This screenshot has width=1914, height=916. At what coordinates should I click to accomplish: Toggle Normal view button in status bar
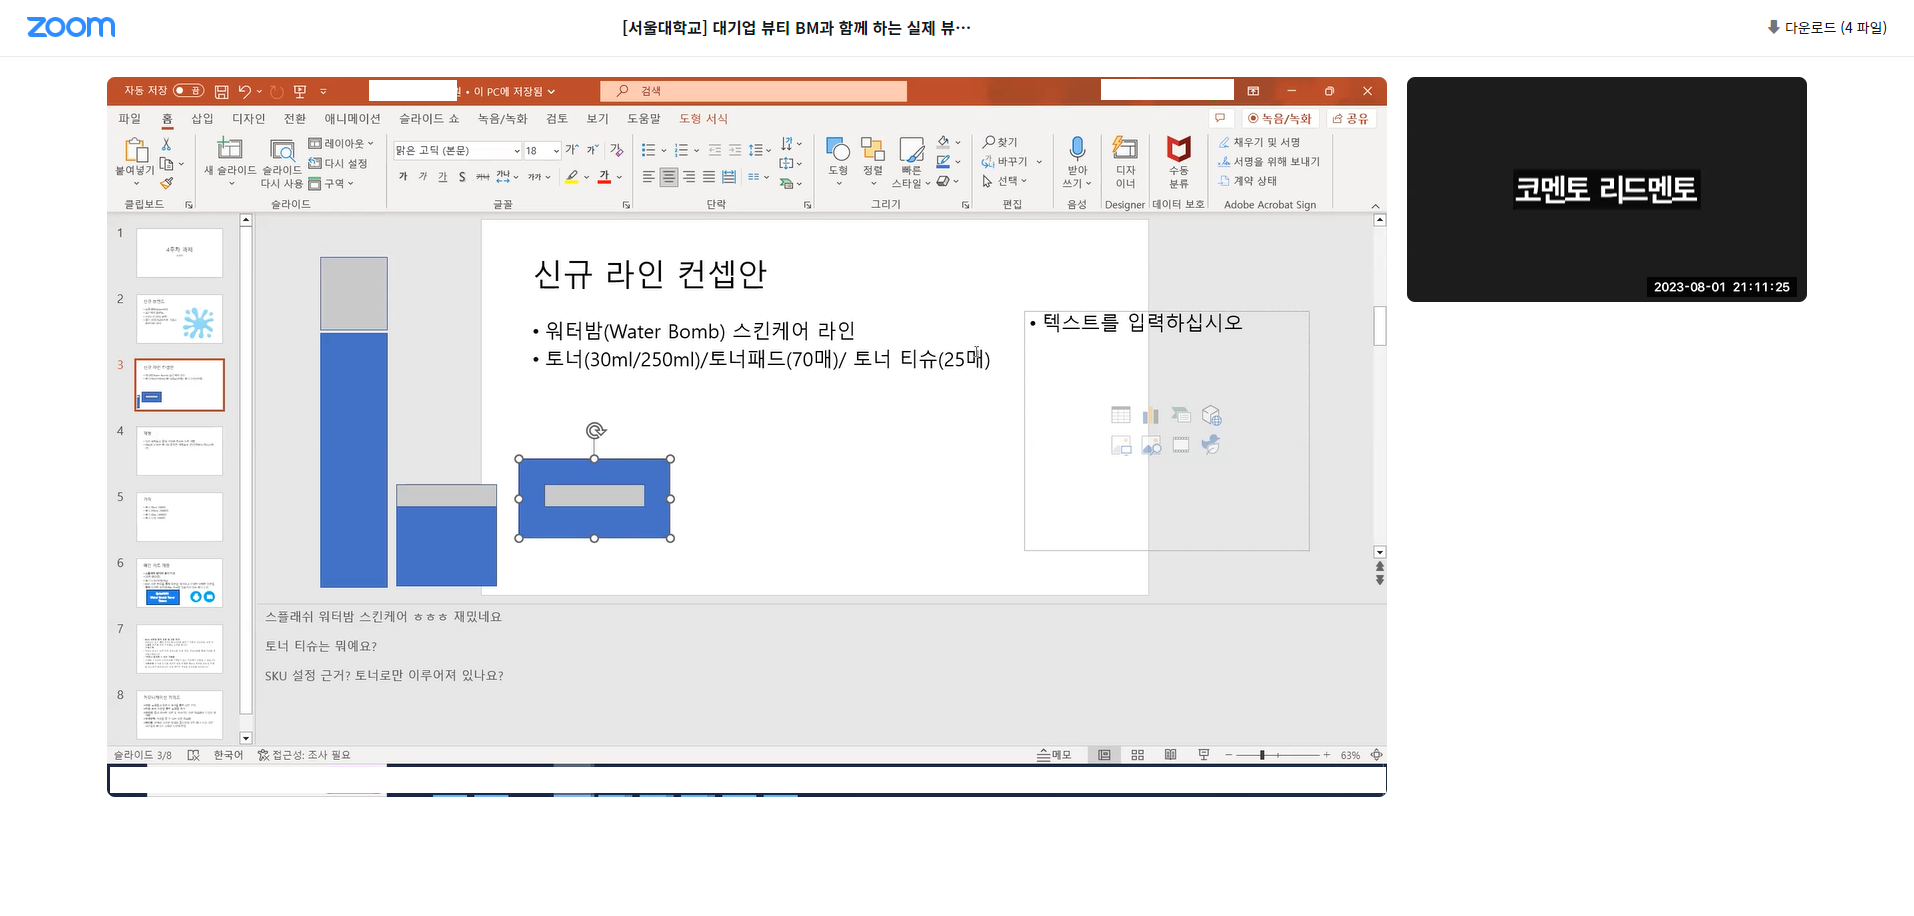coord(1104,755)
